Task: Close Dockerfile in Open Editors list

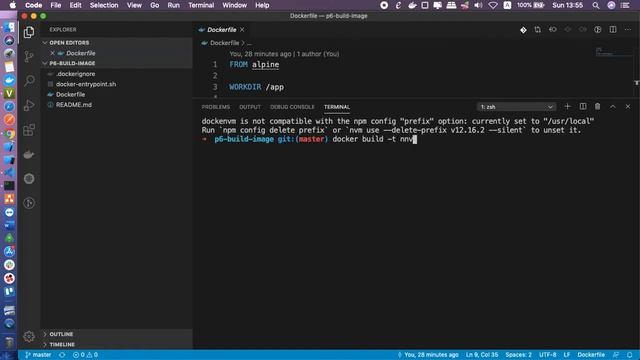Action: tap(52, 53)
